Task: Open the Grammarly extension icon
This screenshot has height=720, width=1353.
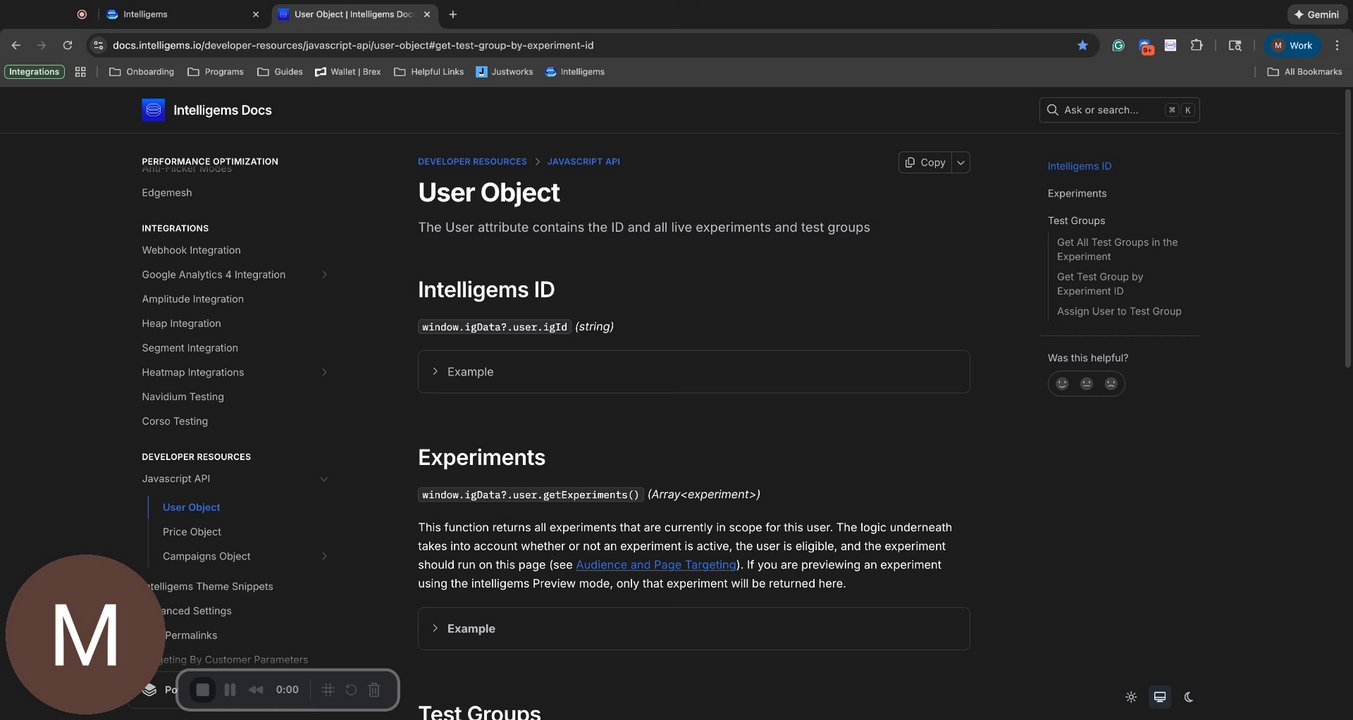Action: click(1118, 45)
